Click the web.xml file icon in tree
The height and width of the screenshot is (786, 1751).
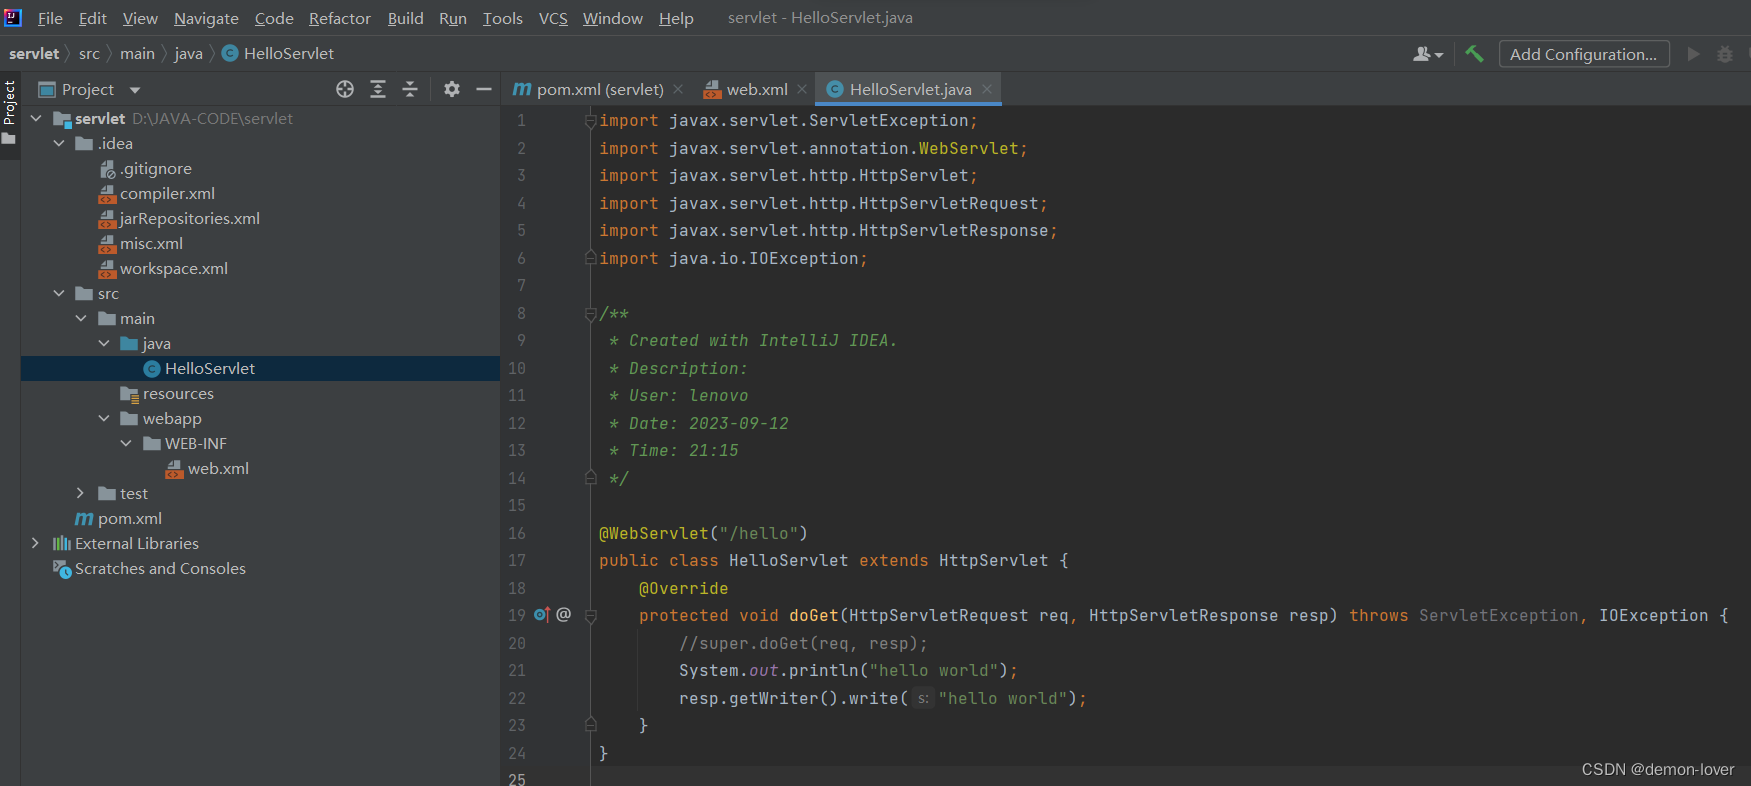[x=175, y=469]
